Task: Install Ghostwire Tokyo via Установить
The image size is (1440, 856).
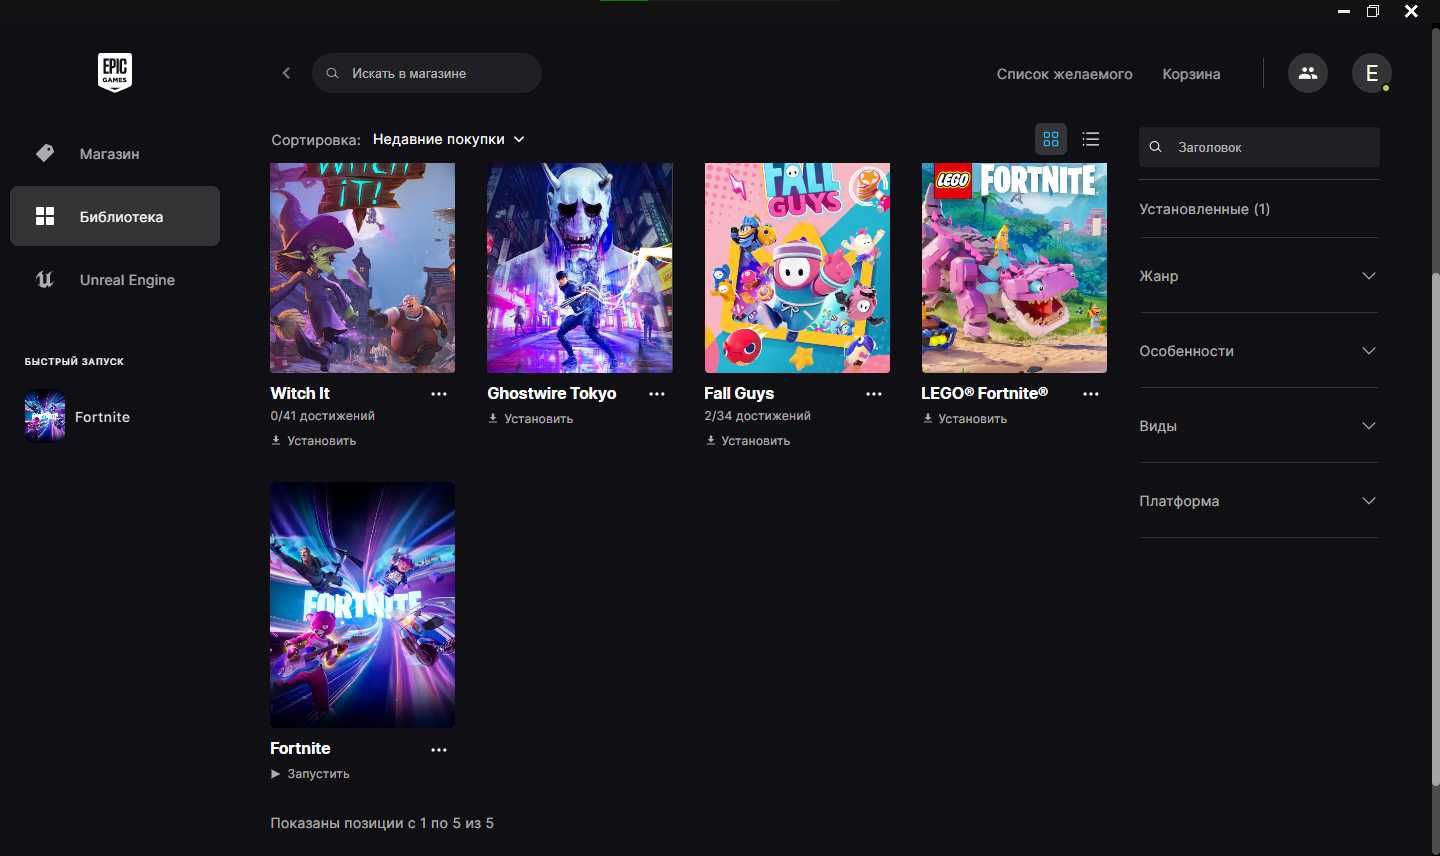Action: [531, 419]
